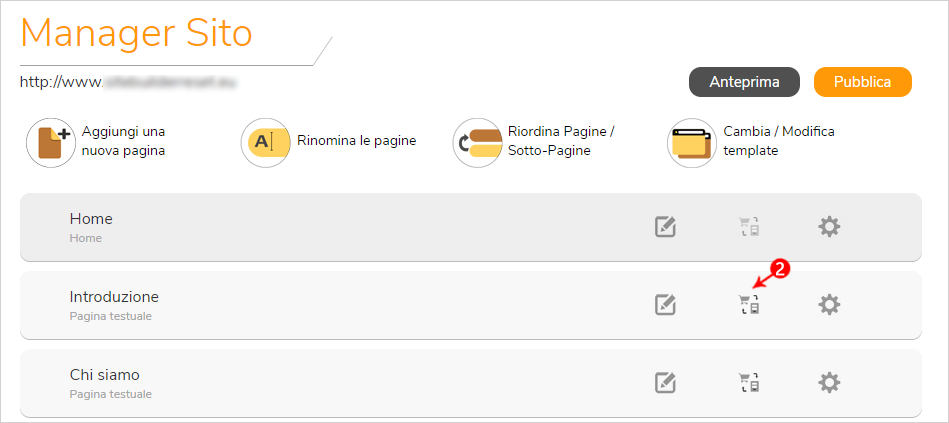Click the Chi siamo row cart-device icon
Image resolution: width=949 pixels, height=423 pixels.
point(749,382)
